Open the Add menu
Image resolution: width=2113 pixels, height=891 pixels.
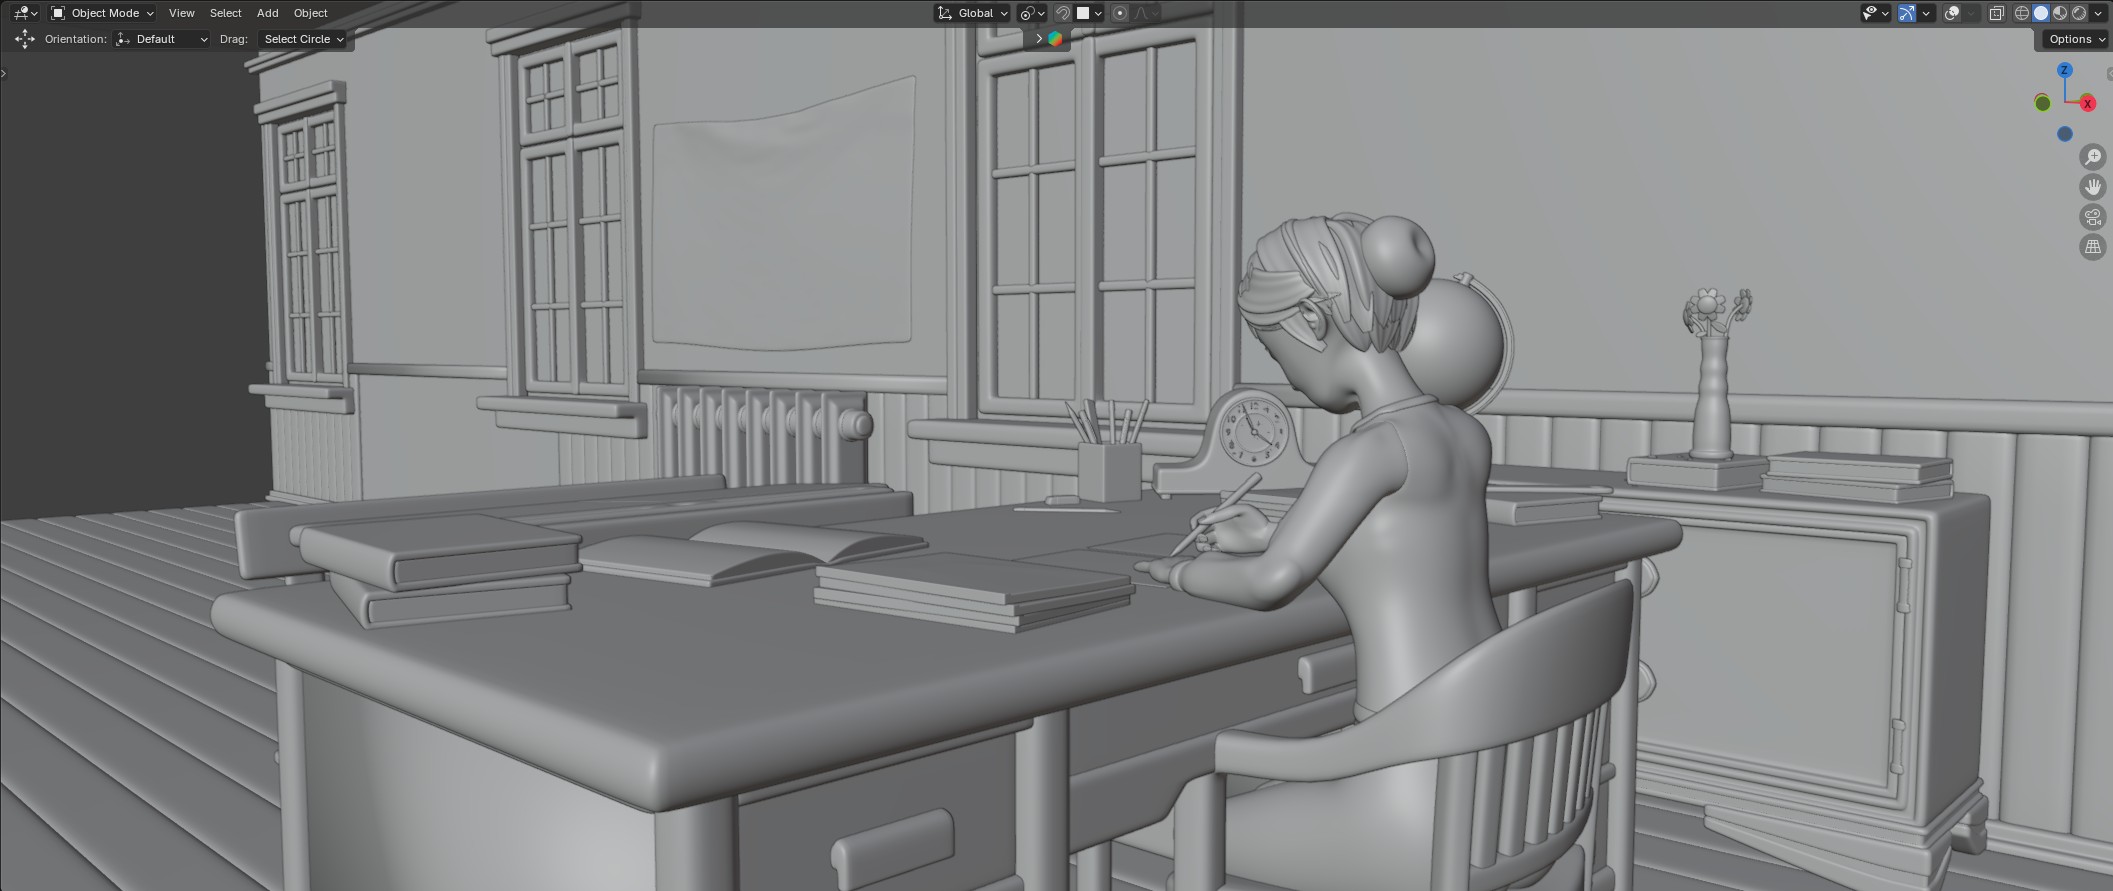(267, 13)
